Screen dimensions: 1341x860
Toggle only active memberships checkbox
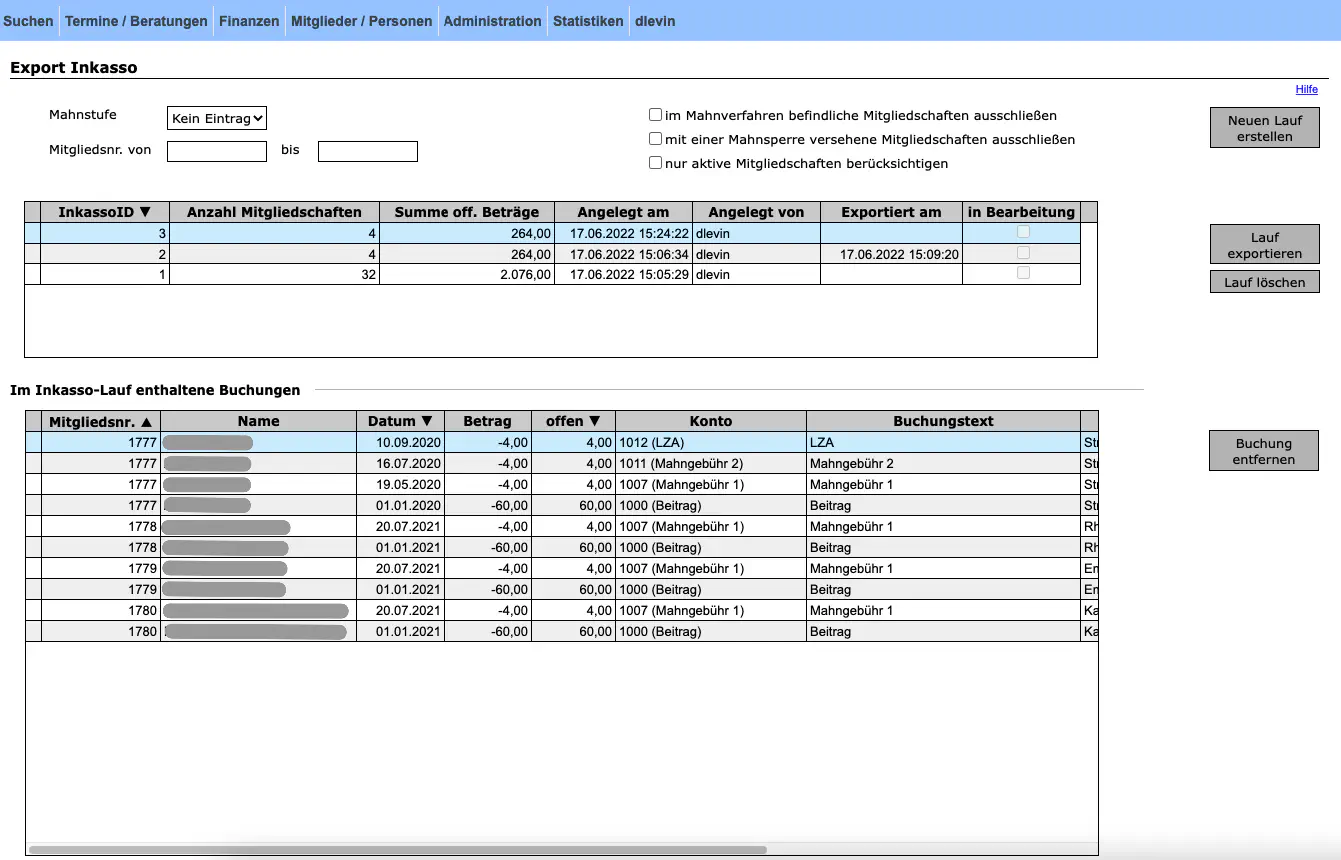click(656, 163)
